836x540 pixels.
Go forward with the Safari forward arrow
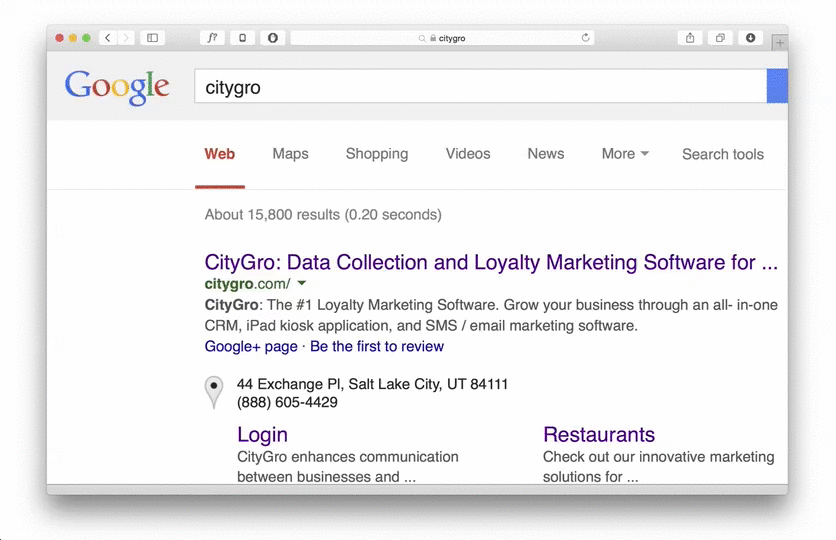tap(126, 38)
